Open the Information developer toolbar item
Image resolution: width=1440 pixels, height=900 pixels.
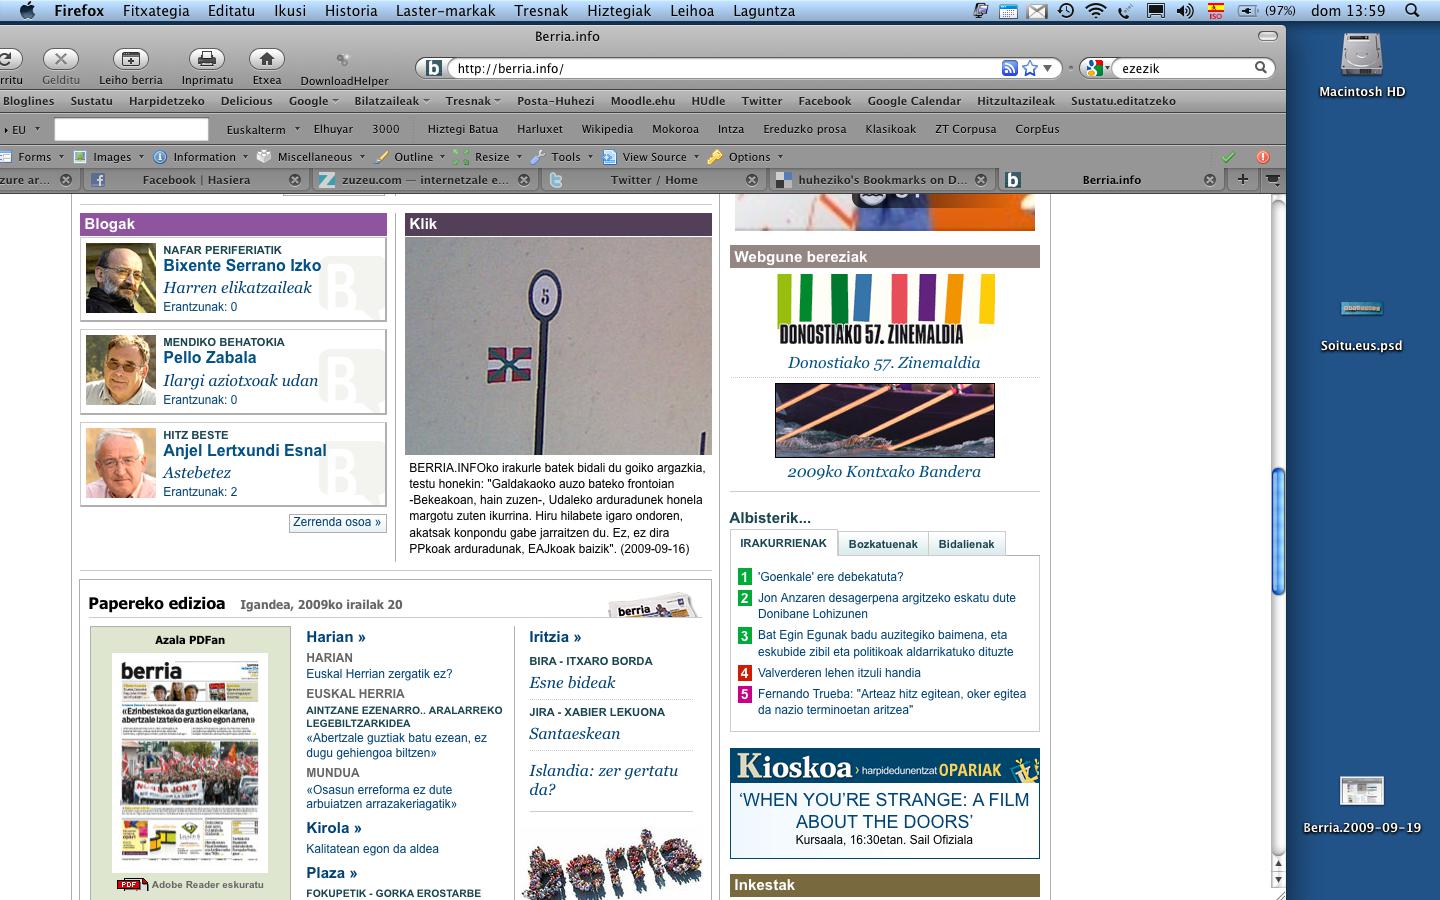click(x=204, y=157)
